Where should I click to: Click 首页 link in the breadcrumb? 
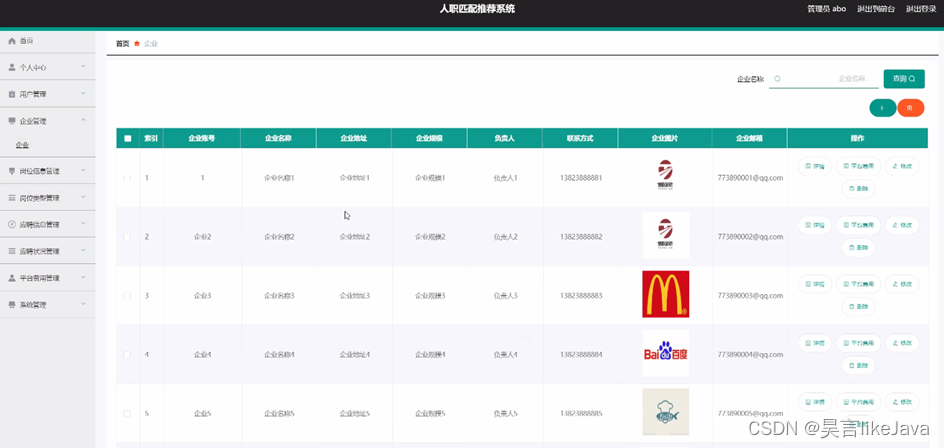[x=122, y=43]
